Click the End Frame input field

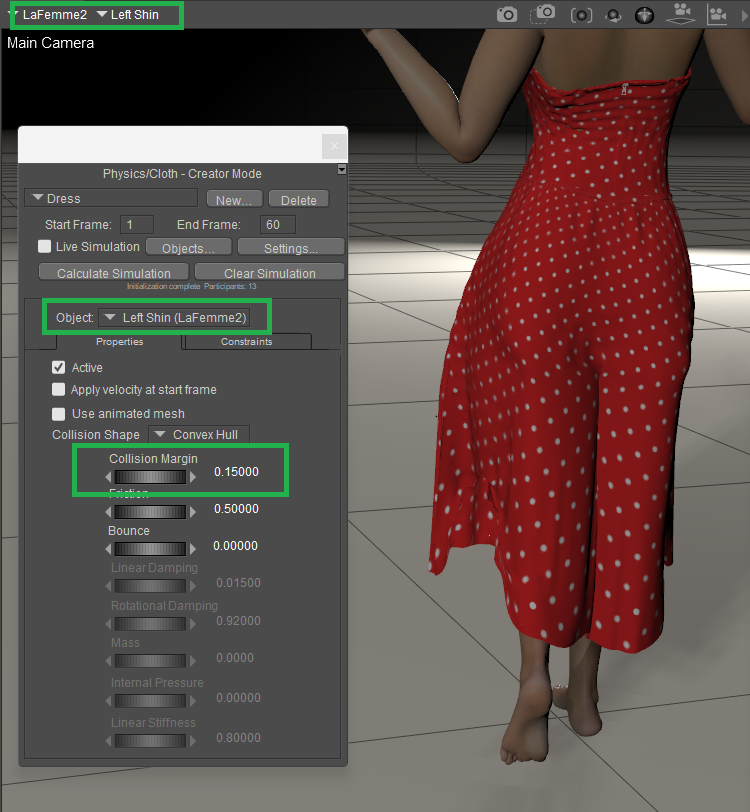(x=277, y=225)
